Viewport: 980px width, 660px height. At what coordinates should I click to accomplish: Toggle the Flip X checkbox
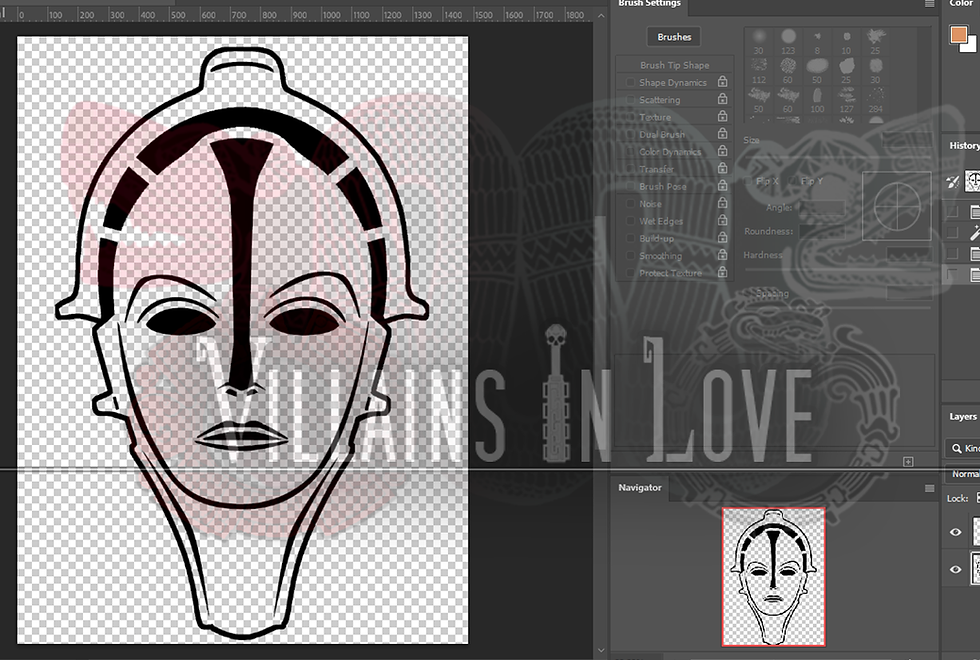749,181
